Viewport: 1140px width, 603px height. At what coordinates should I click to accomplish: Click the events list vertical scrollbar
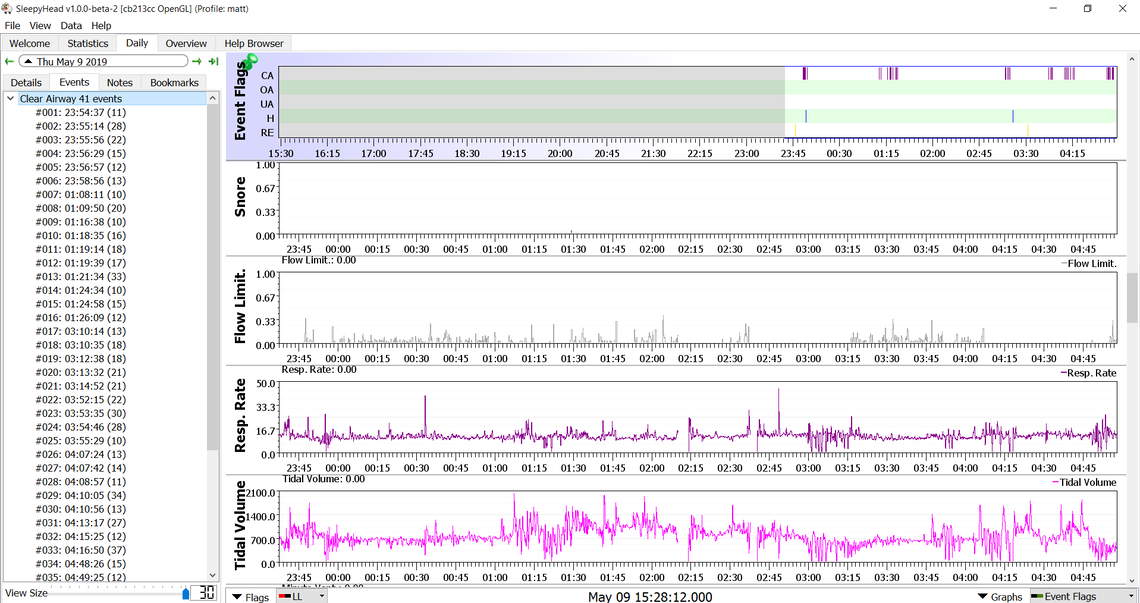(212, 276)
